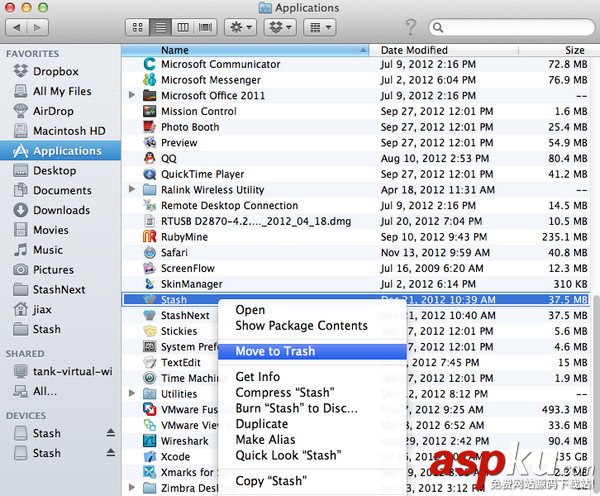Choose Open from context menu
Screen dimensions: 600x496
312,310
